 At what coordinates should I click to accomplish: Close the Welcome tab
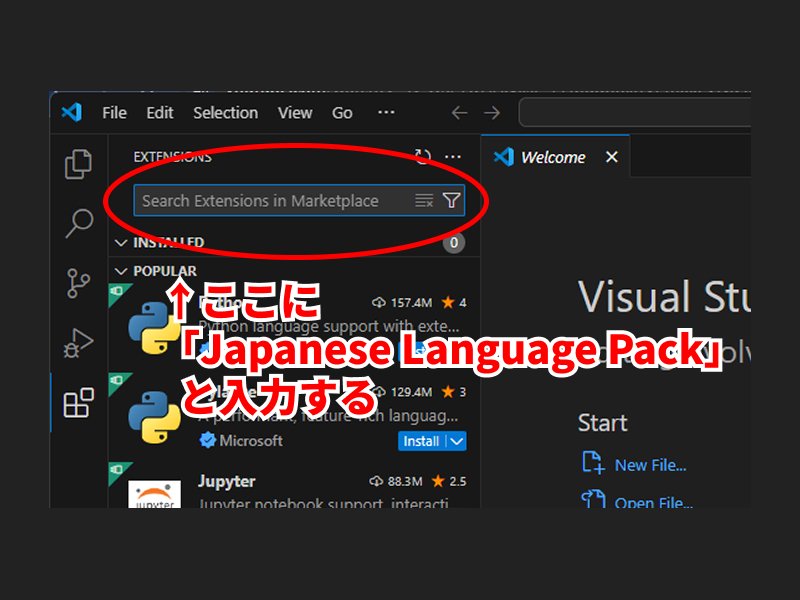coord(612,157)
